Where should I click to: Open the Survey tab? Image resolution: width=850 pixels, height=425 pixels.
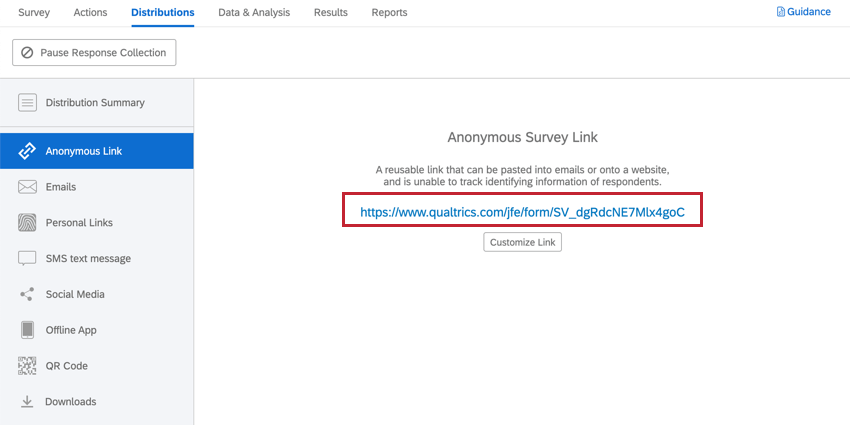[34, 12]
